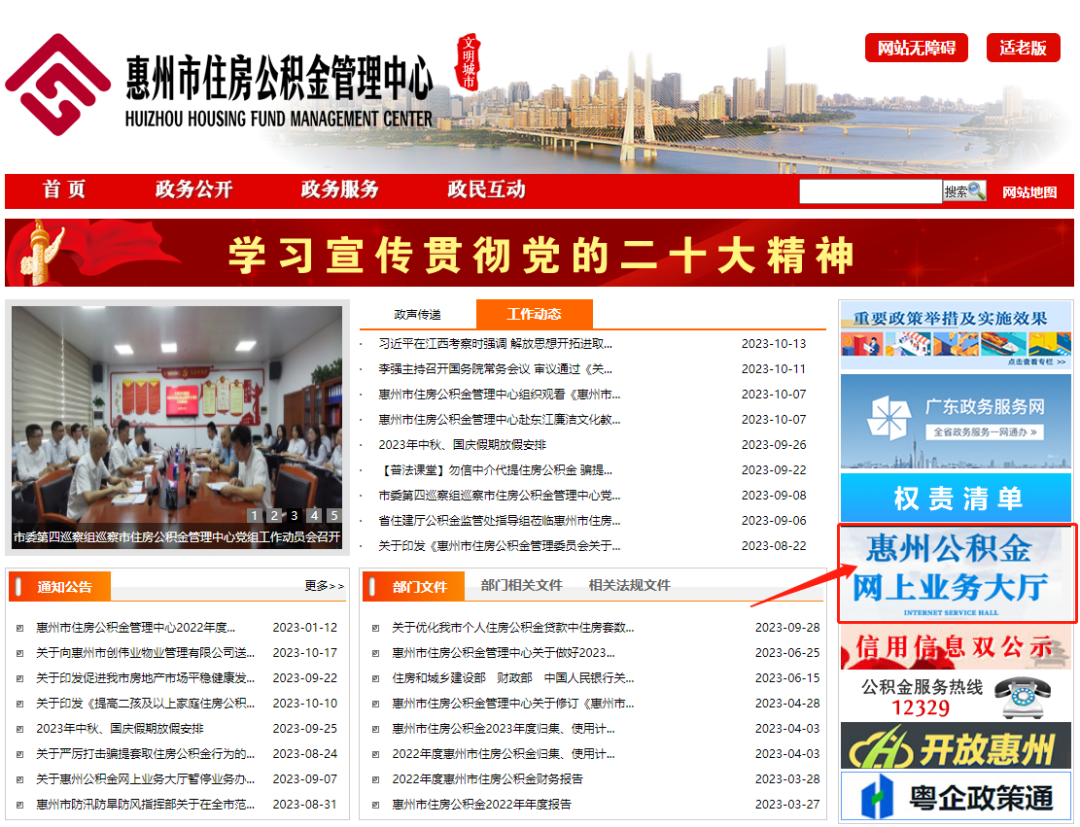Open notice 关于印发《提高二孩及以上家庭住房公积

[145, 703]
